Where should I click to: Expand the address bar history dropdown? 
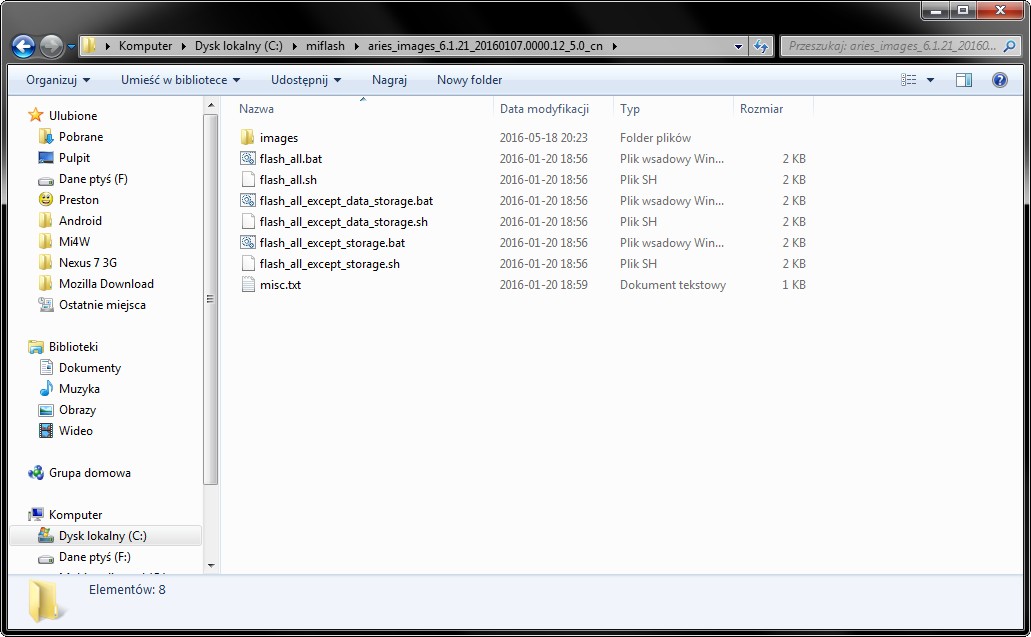[739, 46]
